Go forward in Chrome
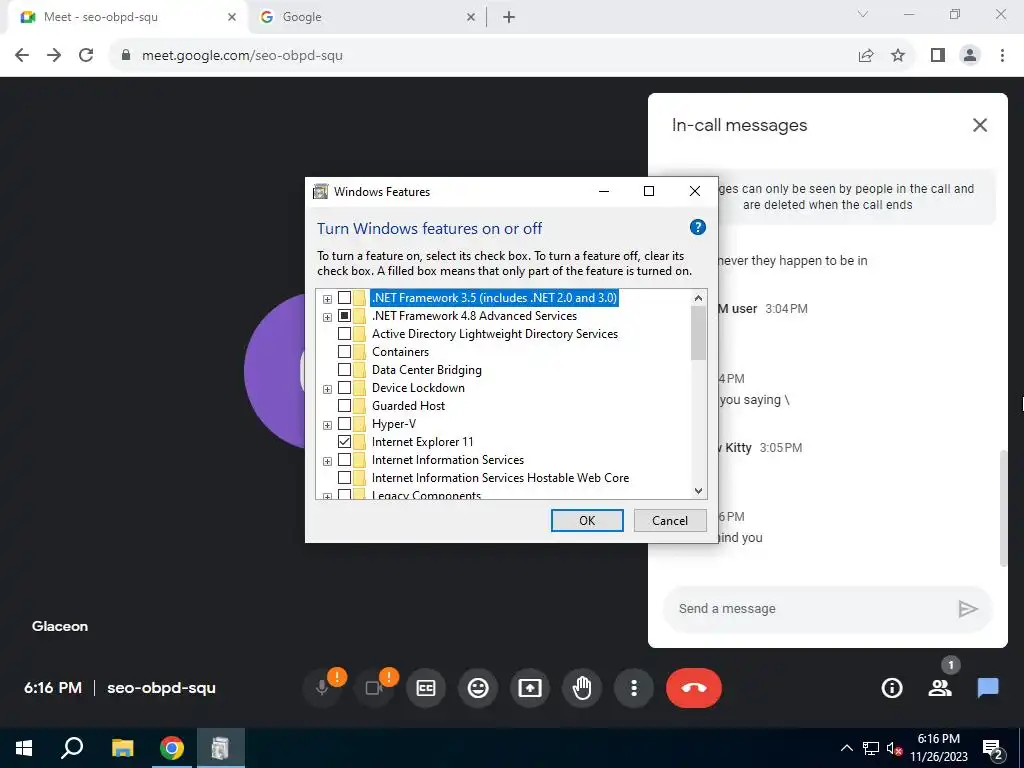This screenshot has height=768, width=1024. tap(54, 55)
